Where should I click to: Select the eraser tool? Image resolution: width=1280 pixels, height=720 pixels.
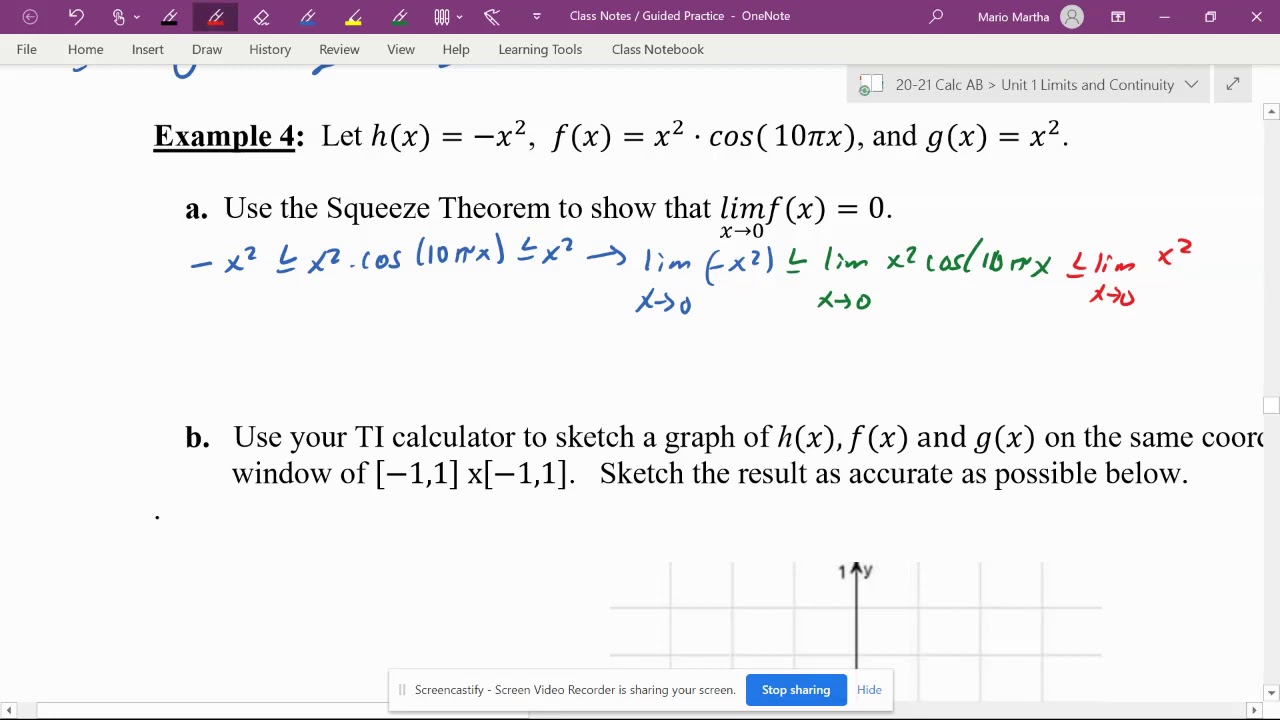(x=261, y=17)
